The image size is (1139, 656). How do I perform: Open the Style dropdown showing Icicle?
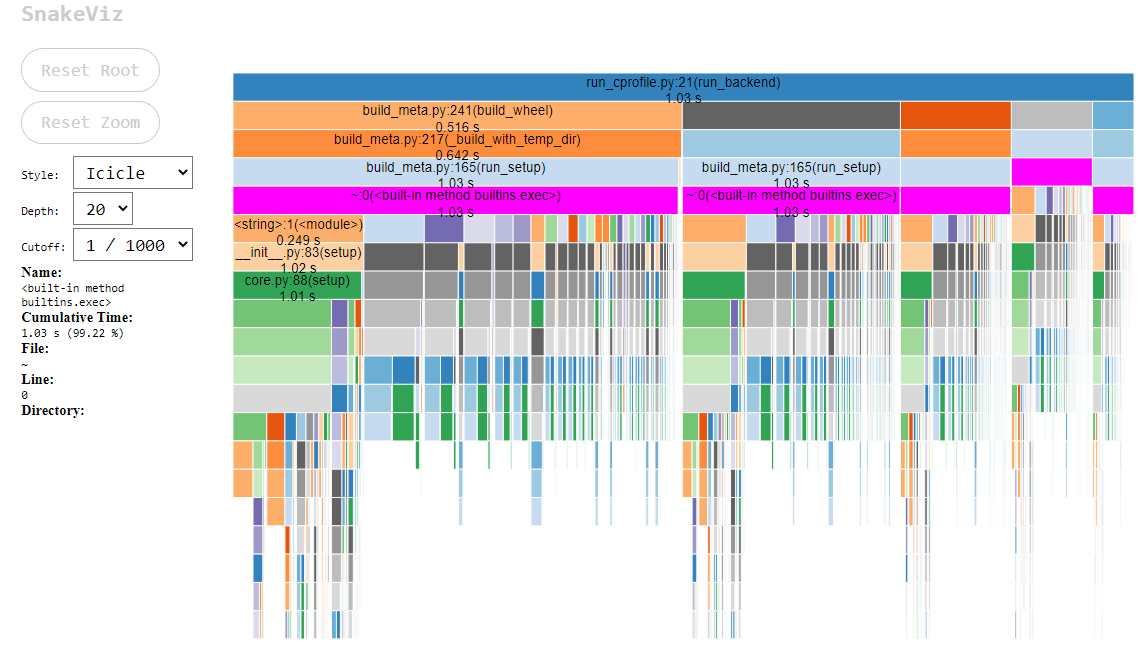pyautogui.click(x=132, y=172)
